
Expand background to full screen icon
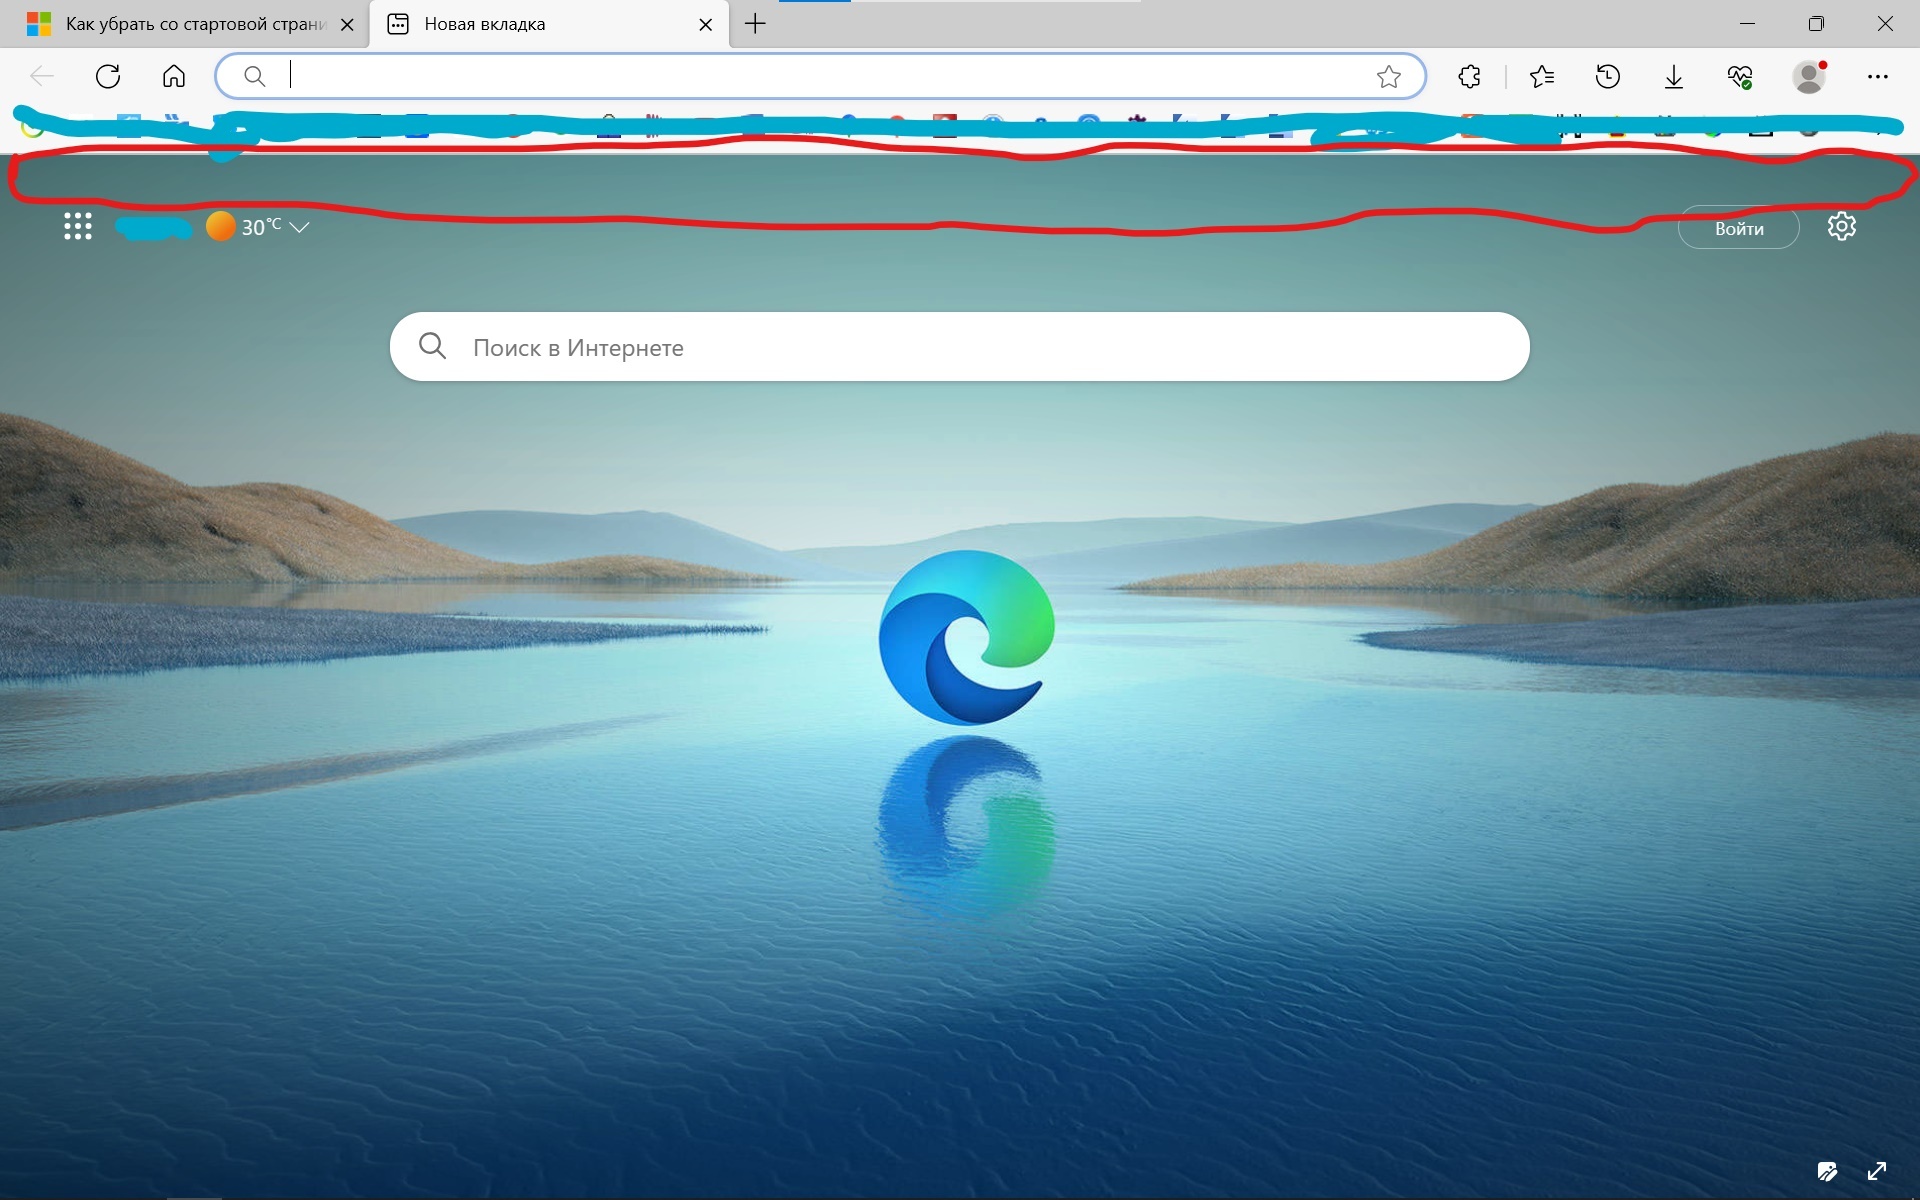click(1877, 1171)
